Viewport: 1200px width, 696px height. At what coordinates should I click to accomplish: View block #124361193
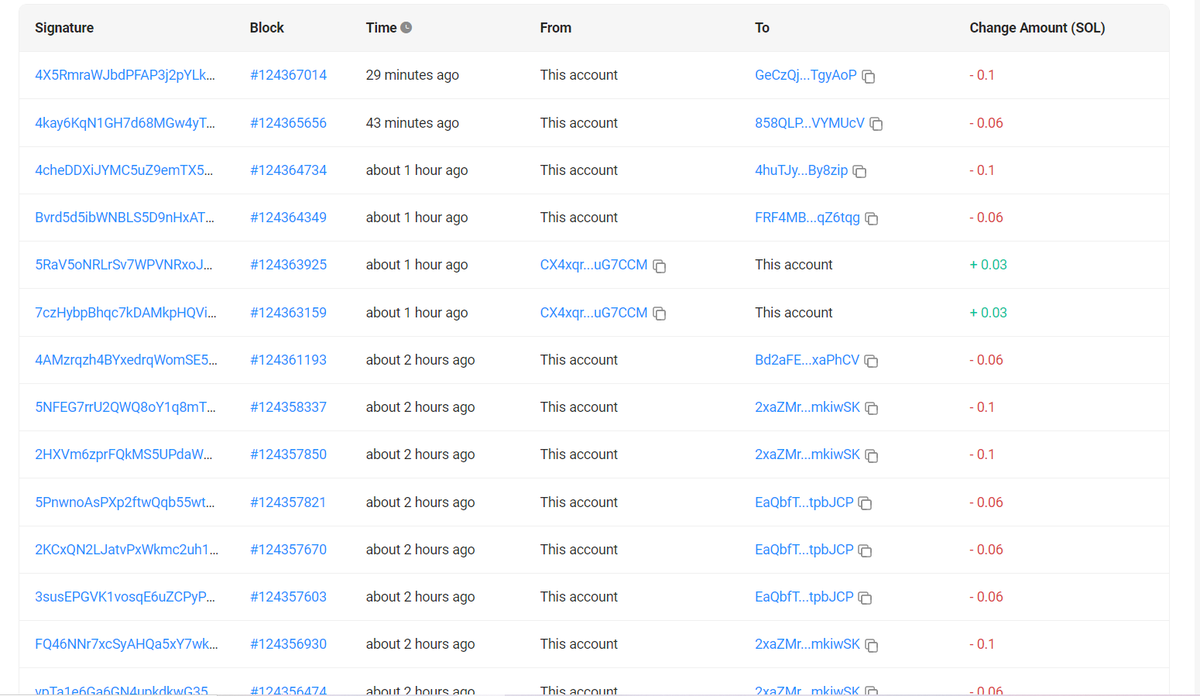coord(288,360)
